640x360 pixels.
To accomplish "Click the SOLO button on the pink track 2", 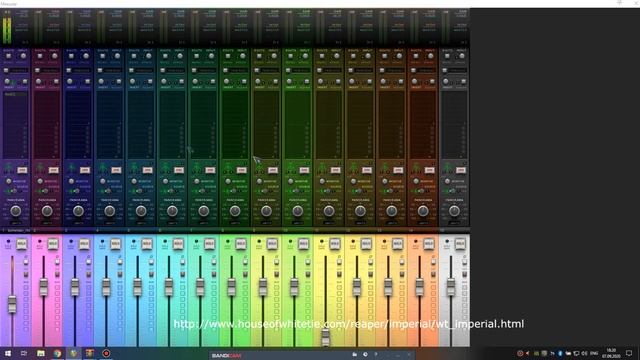I will pos(53,244).
